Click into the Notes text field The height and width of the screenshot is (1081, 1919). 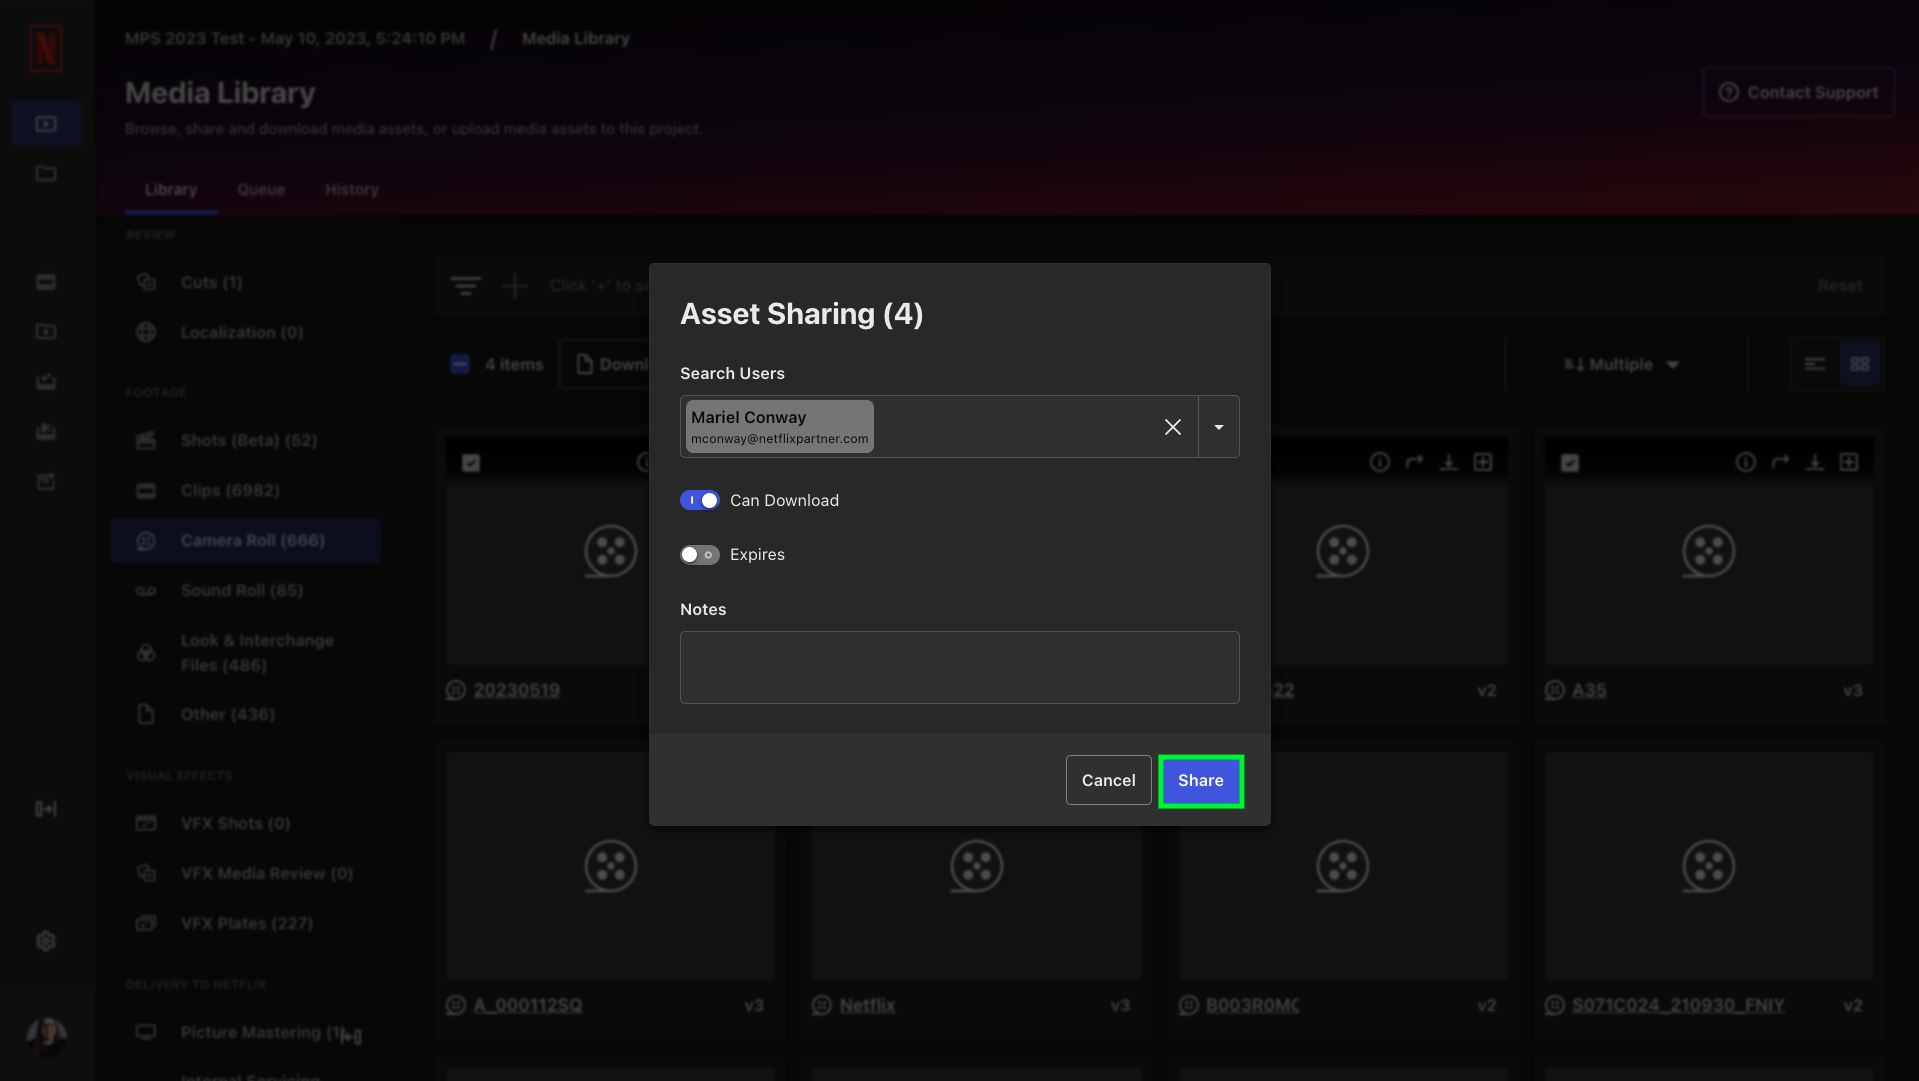point(959,667)
